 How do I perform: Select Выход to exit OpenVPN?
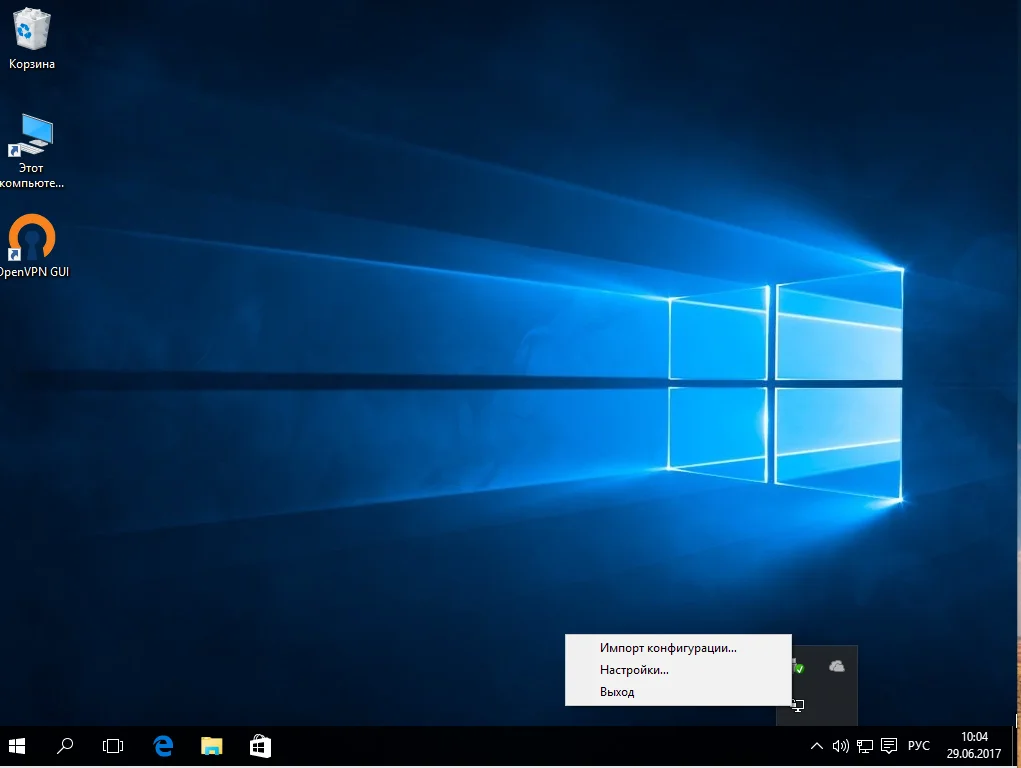point(617,692)
